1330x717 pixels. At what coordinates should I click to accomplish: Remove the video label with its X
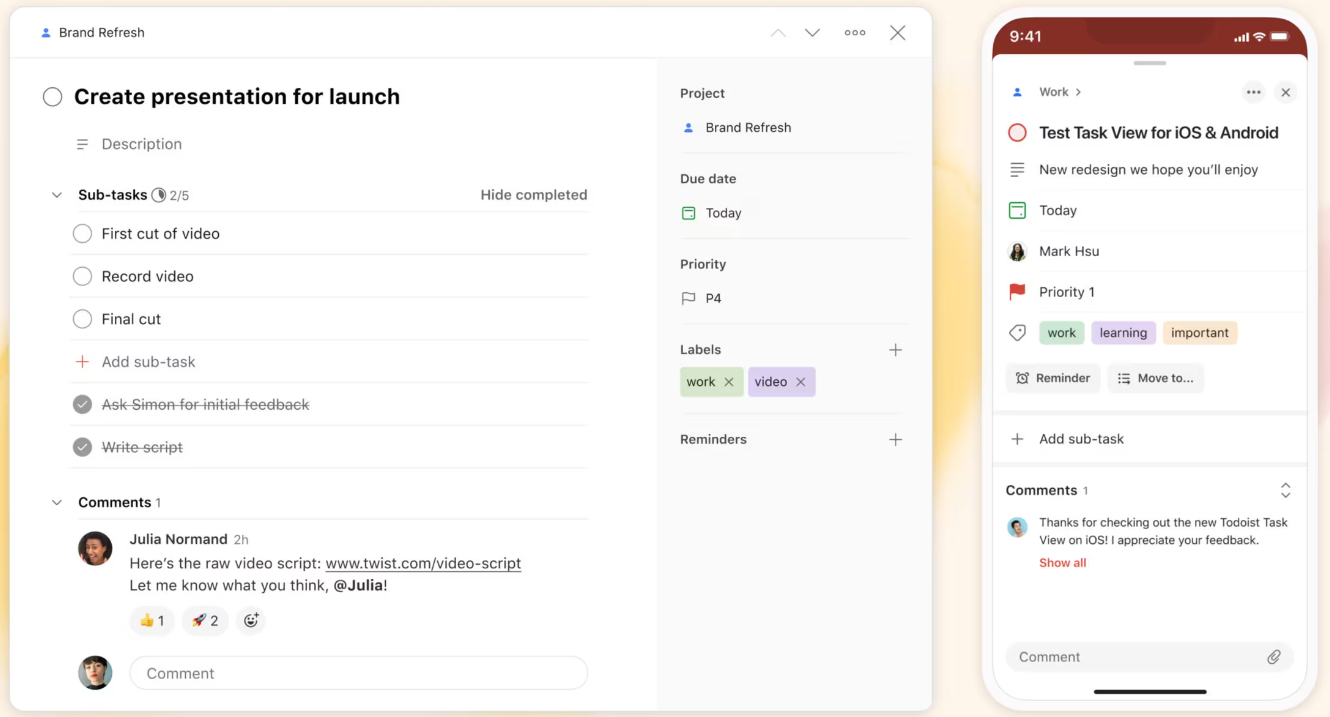click(799, 381)
